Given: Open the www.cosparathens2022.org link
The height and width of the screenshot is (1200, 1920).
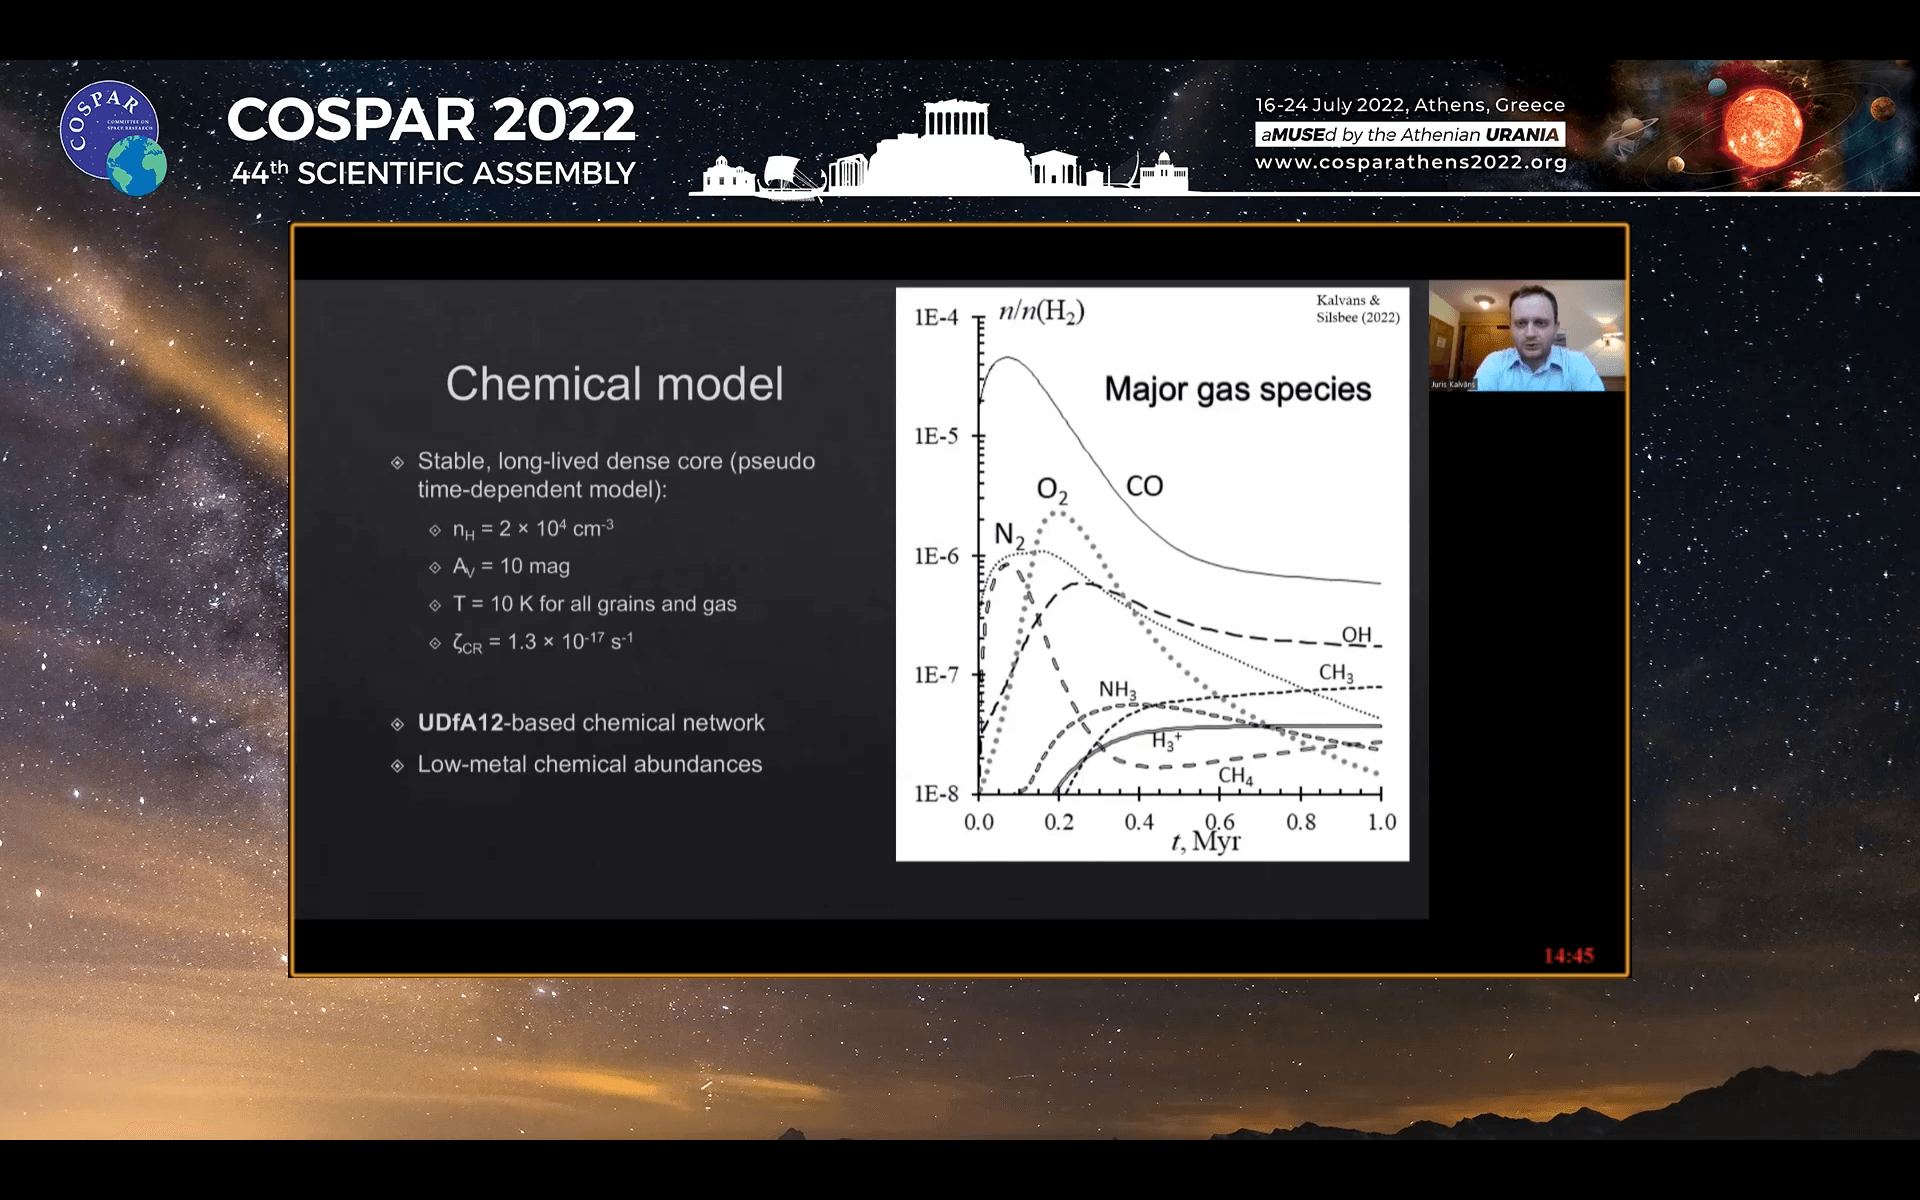Looking at the screenshot, I should pos(1410,162).
